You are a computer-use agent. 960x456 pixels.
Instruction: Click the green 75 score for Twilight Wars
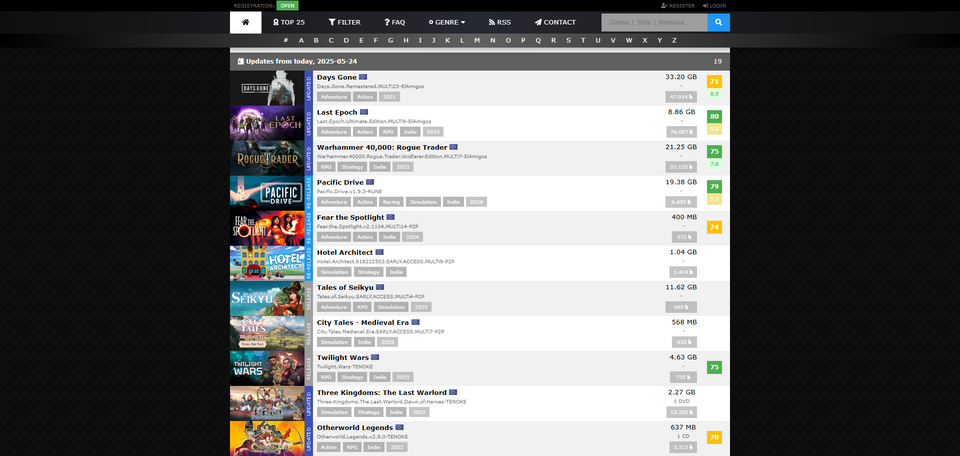tap(714, 367)
